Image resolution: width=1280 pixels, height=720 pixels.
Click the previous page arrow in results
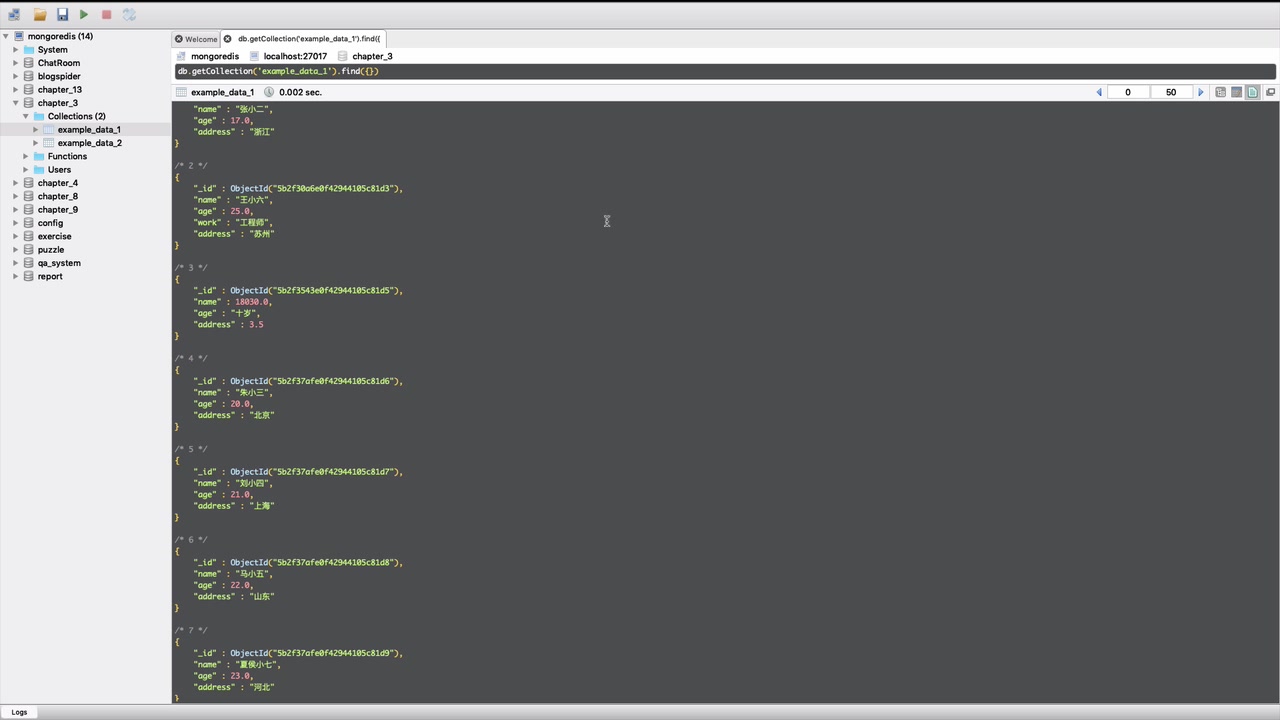[1098, 92]
